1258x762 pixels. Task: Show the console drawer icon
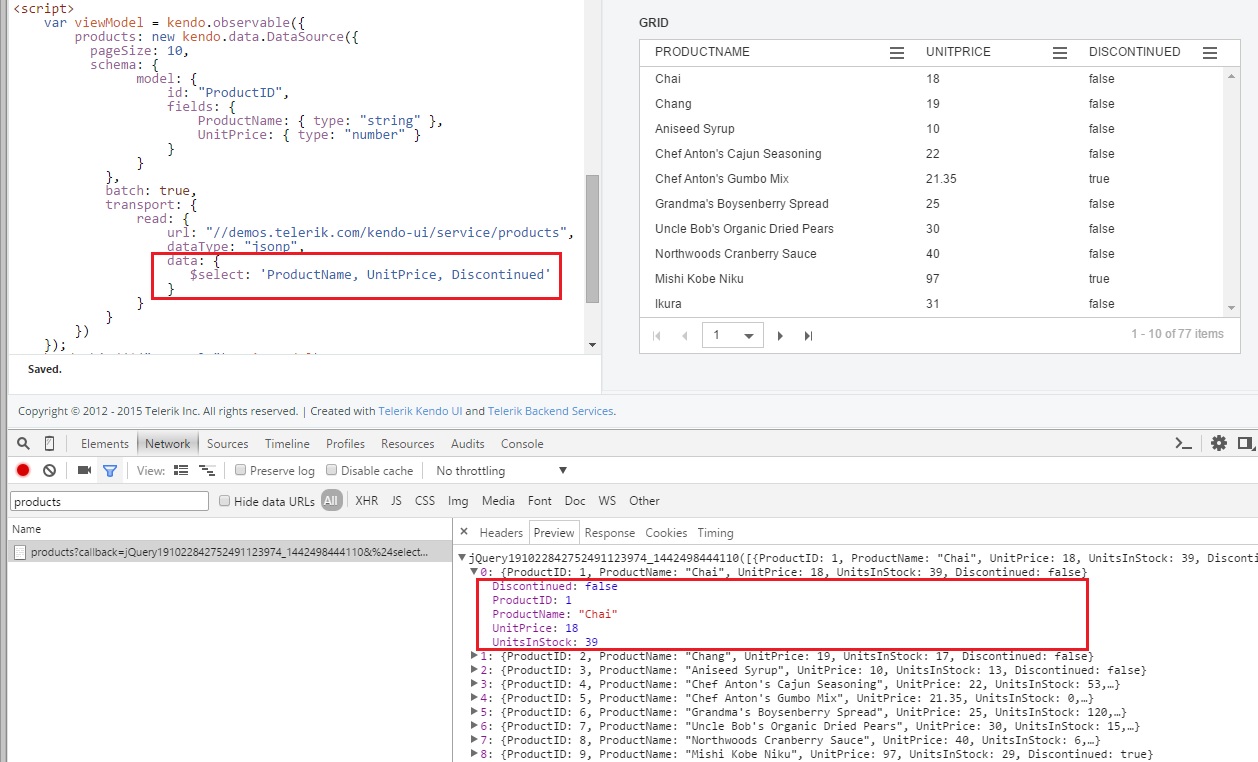point(1183,443)
